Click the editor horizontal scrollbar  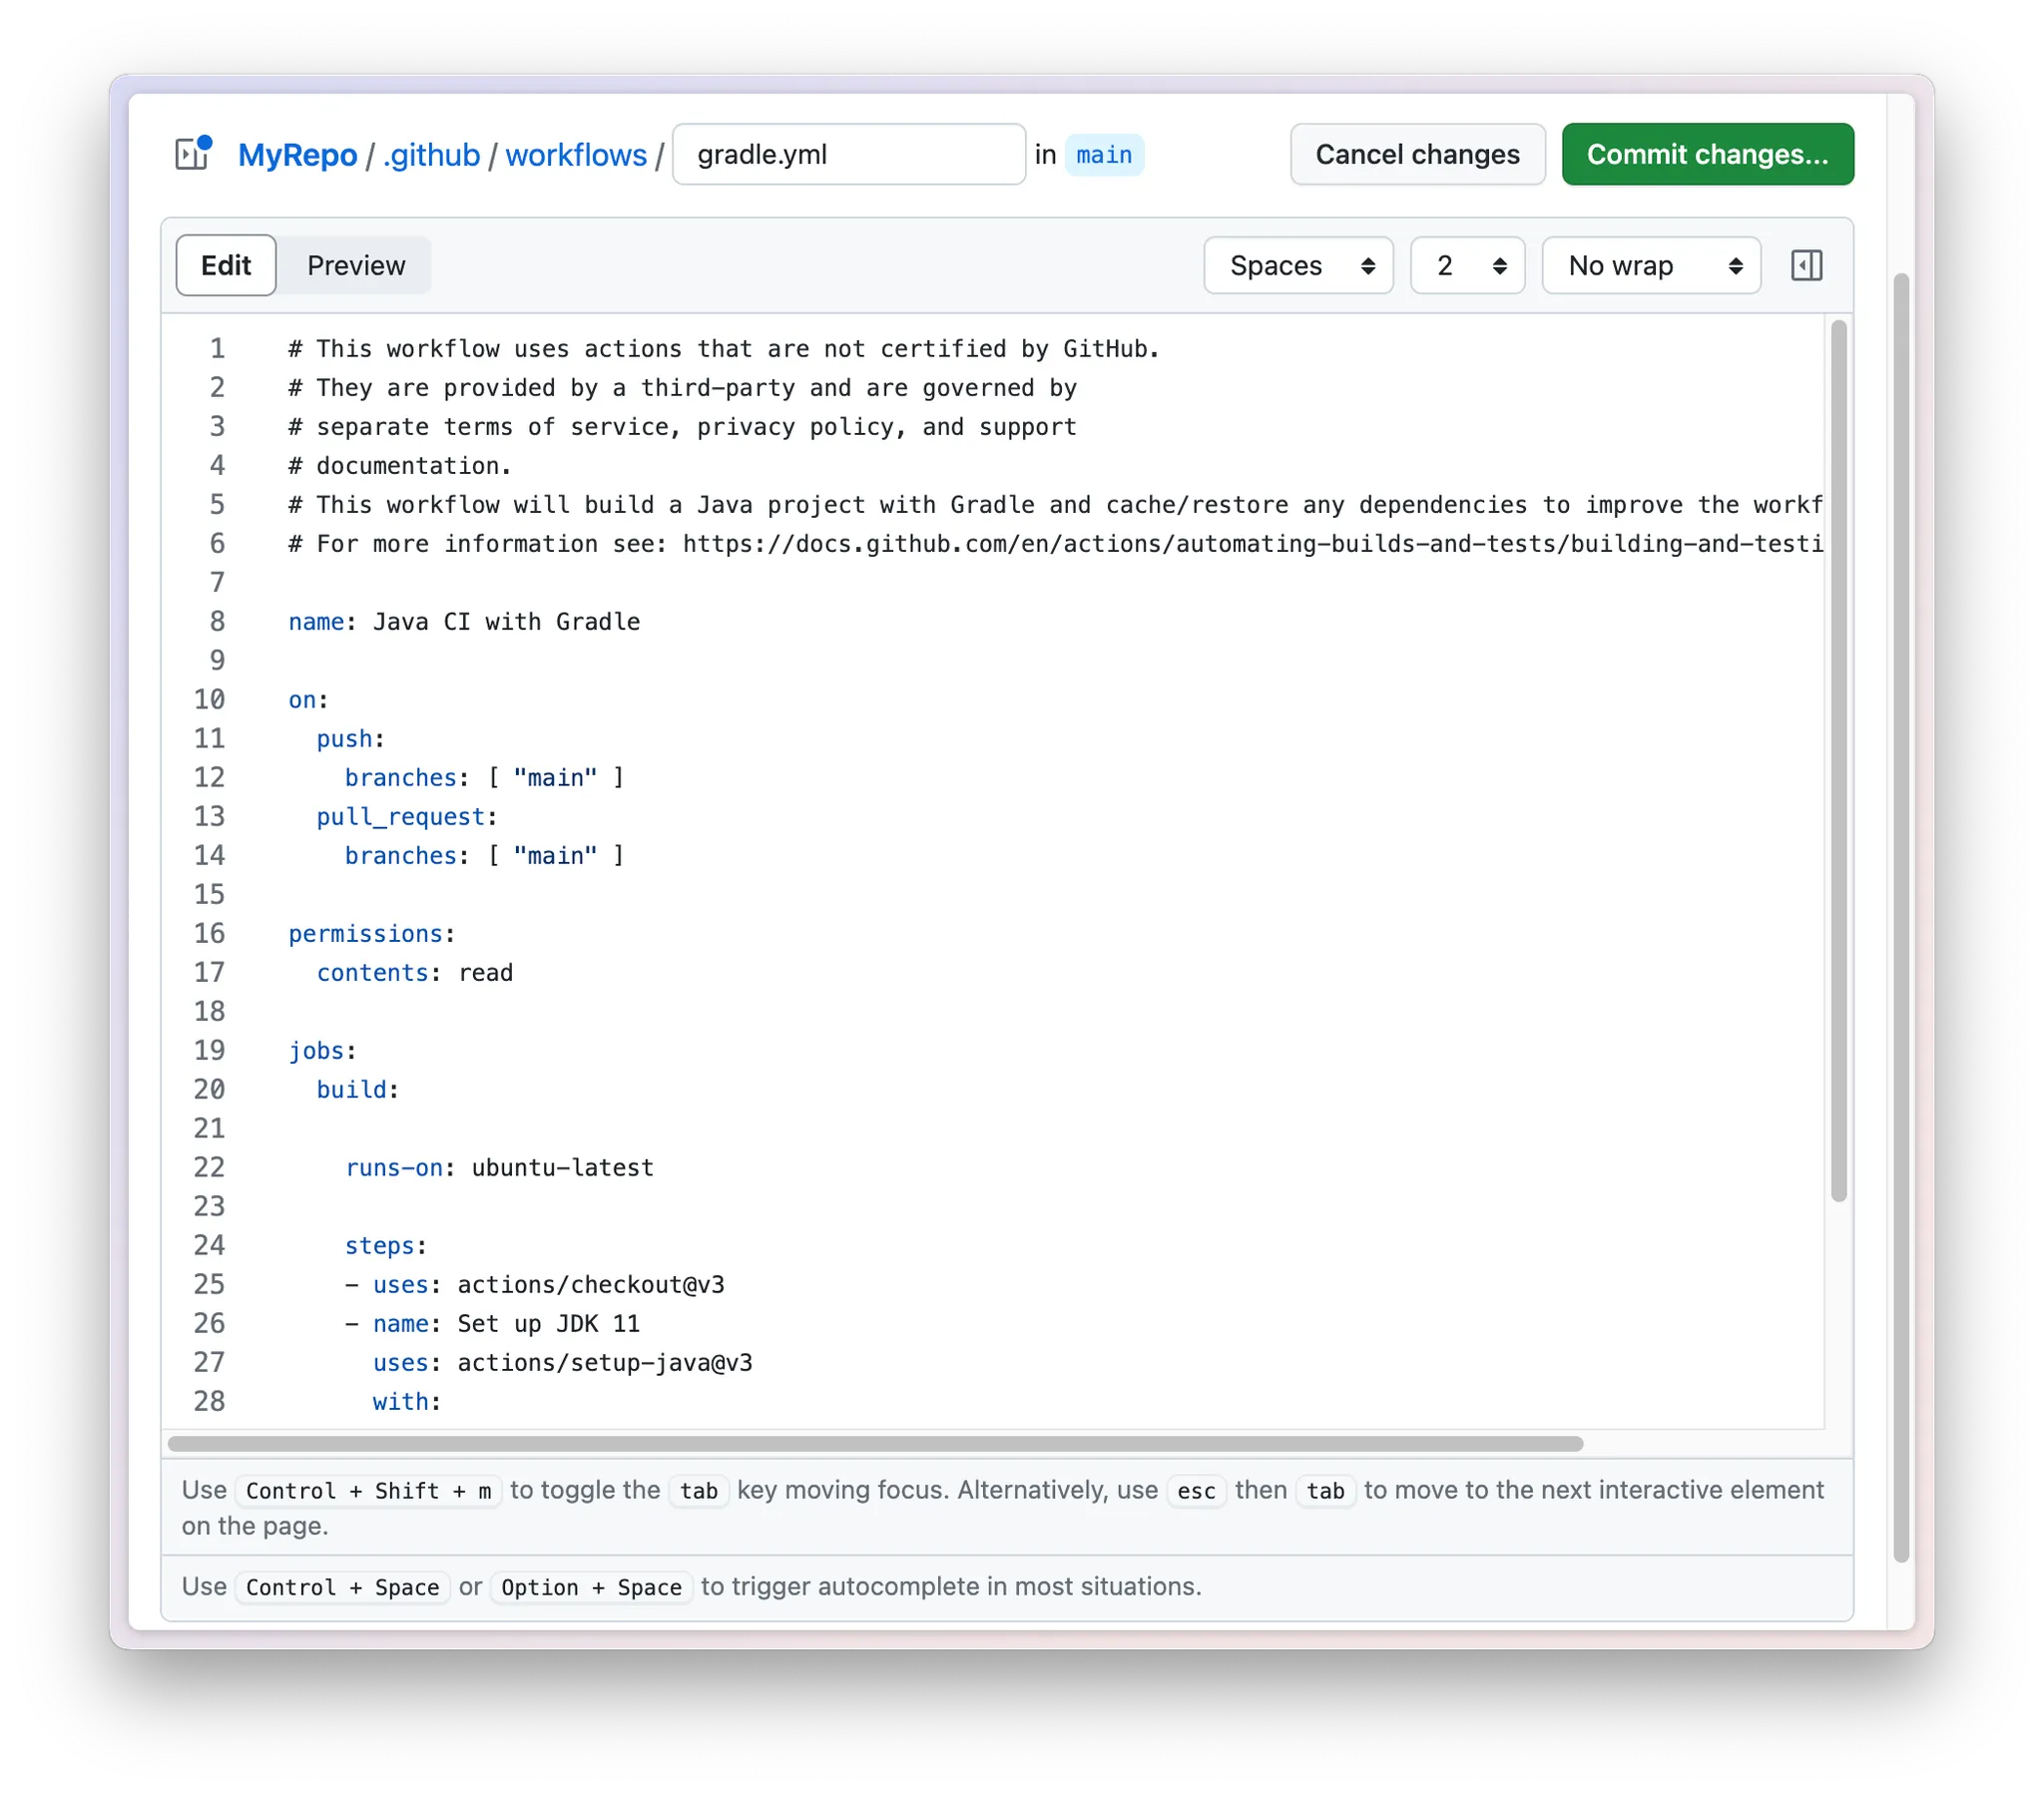point(875,1443)
